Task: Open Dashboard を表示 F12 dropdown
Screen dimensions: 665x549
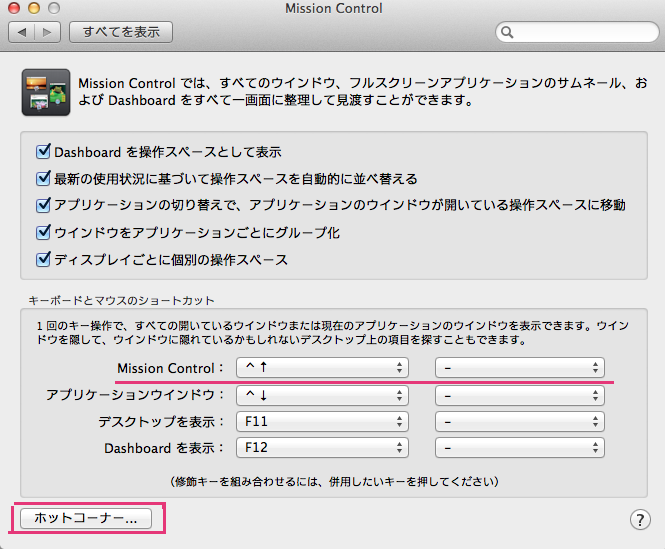Action: click(x=322, y=447)
